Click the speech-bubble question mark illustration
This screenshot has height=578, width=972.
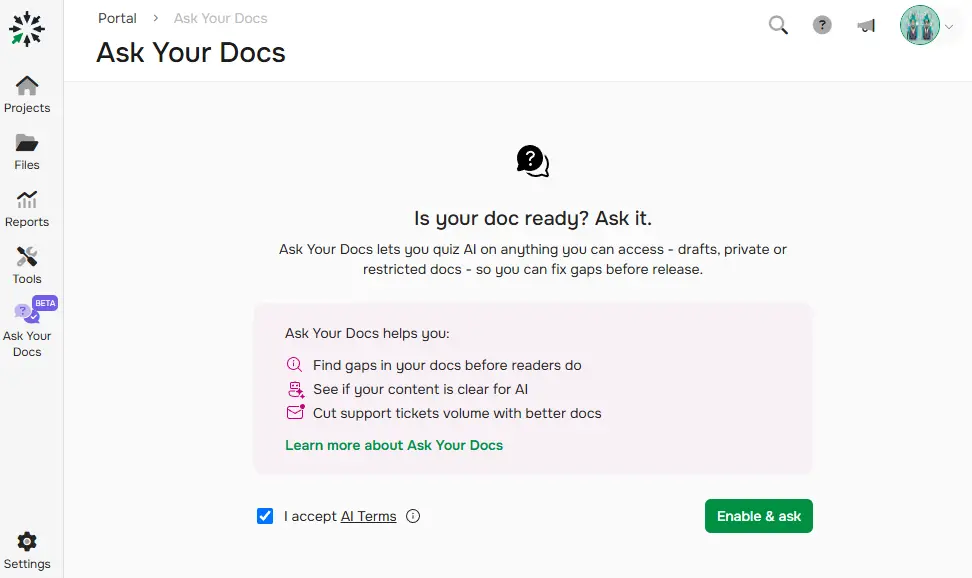pyautogui.click(x=532, y=159)
